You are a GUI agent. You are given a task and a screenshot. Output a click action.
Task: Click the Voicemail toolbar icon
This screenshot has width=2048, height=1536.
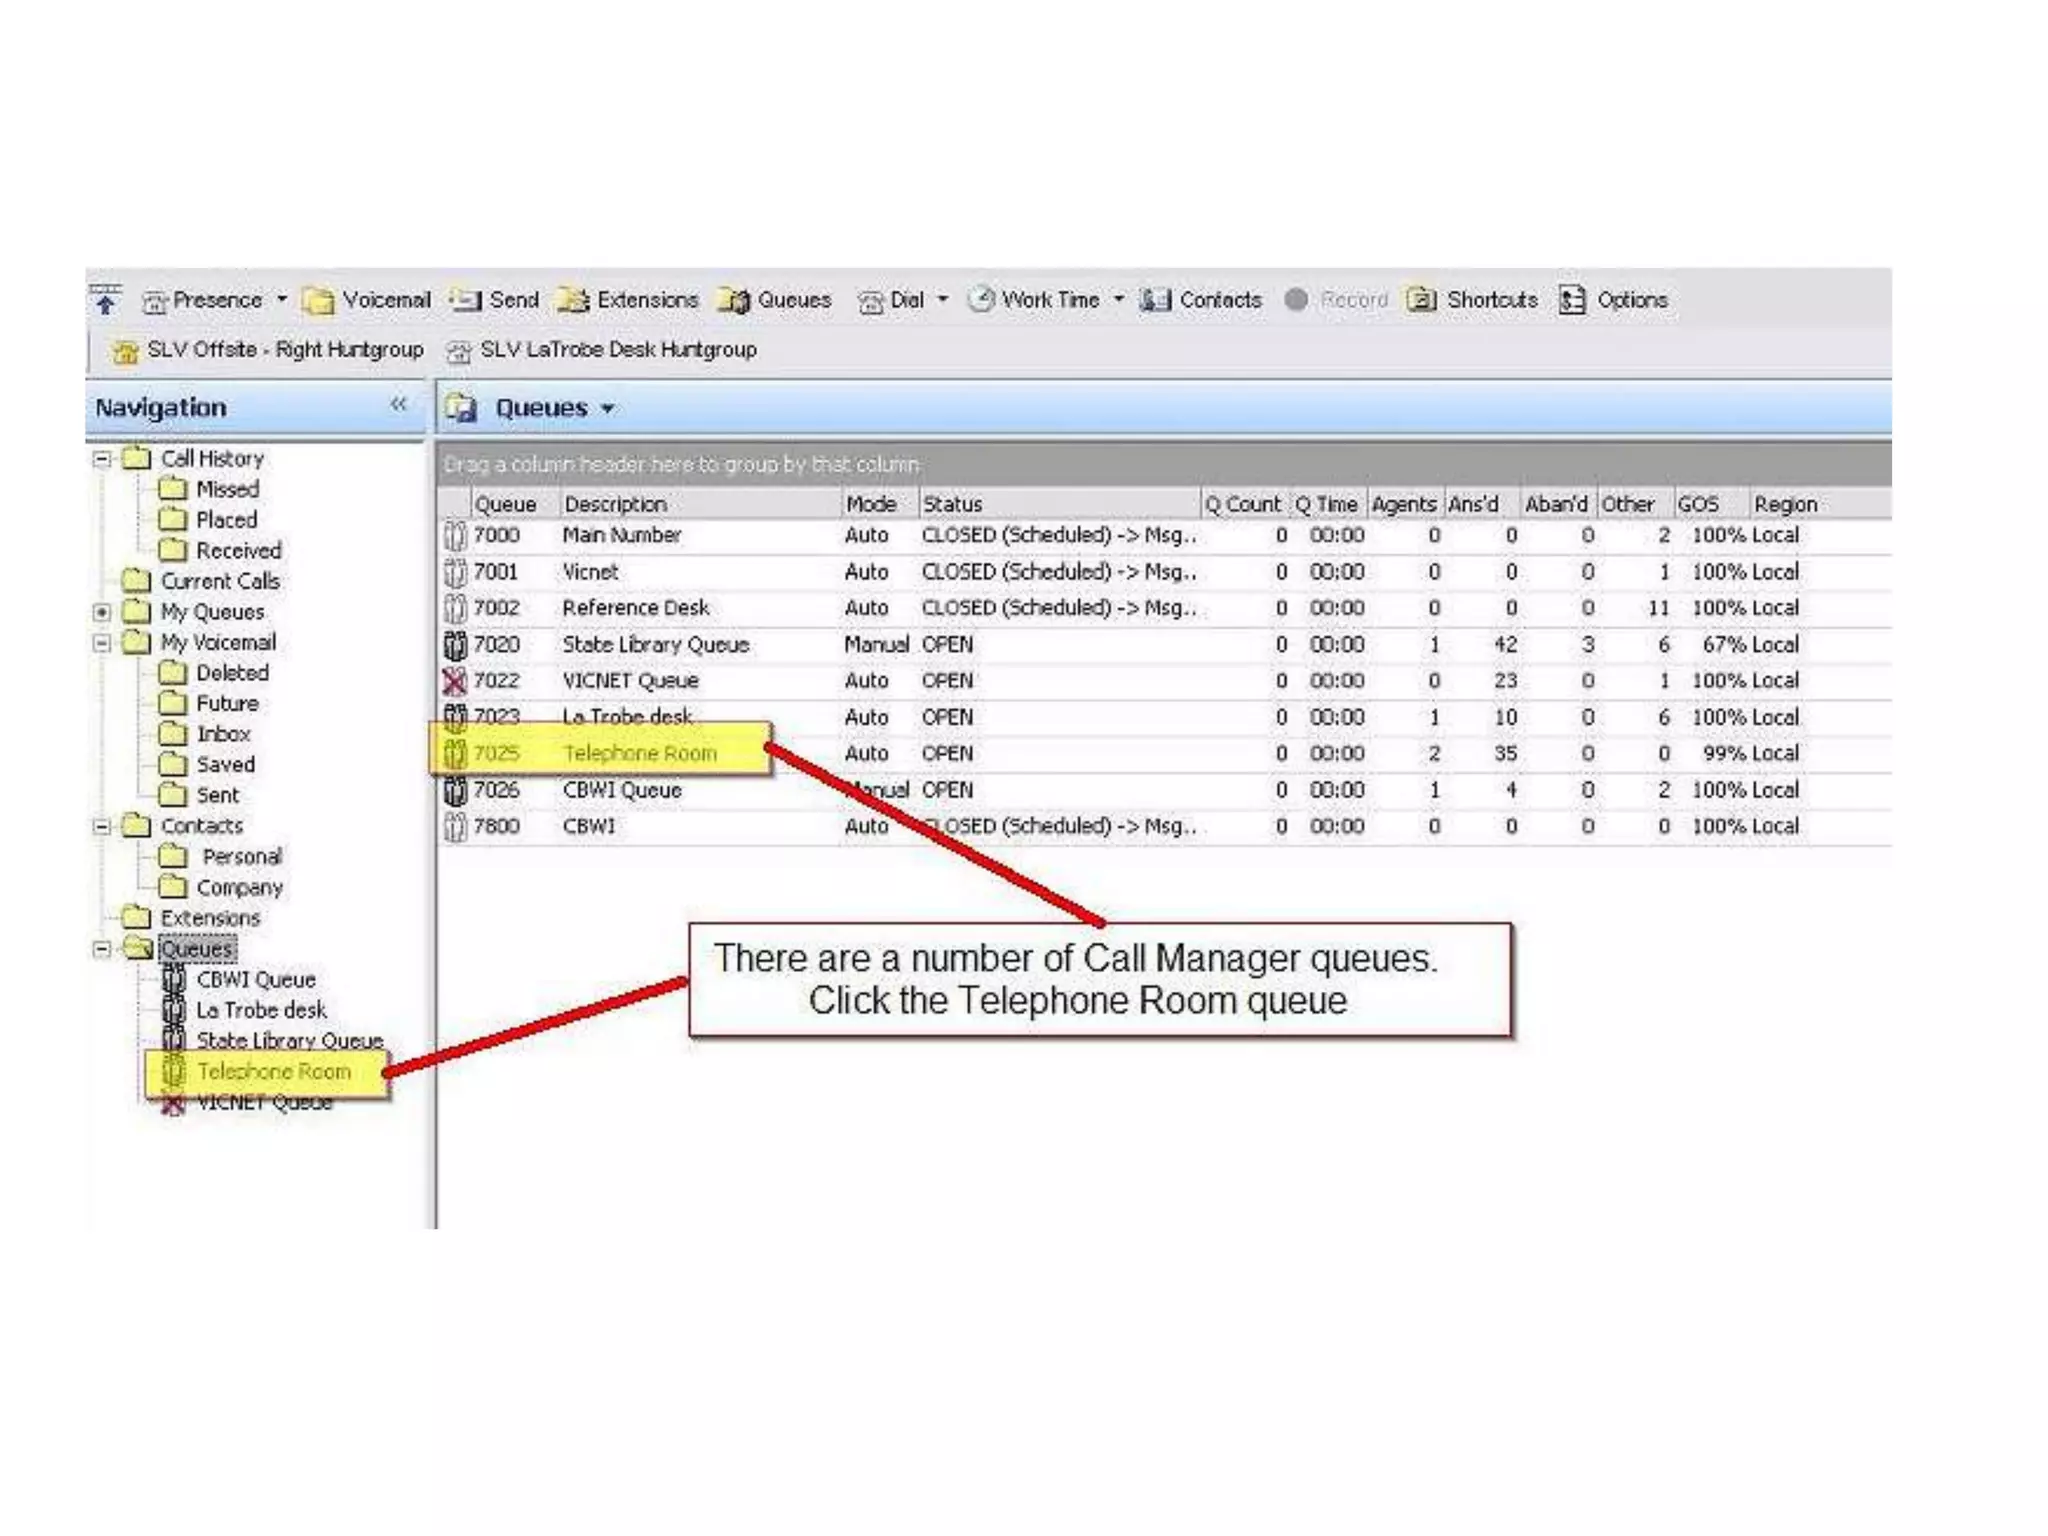click(319, 300)
